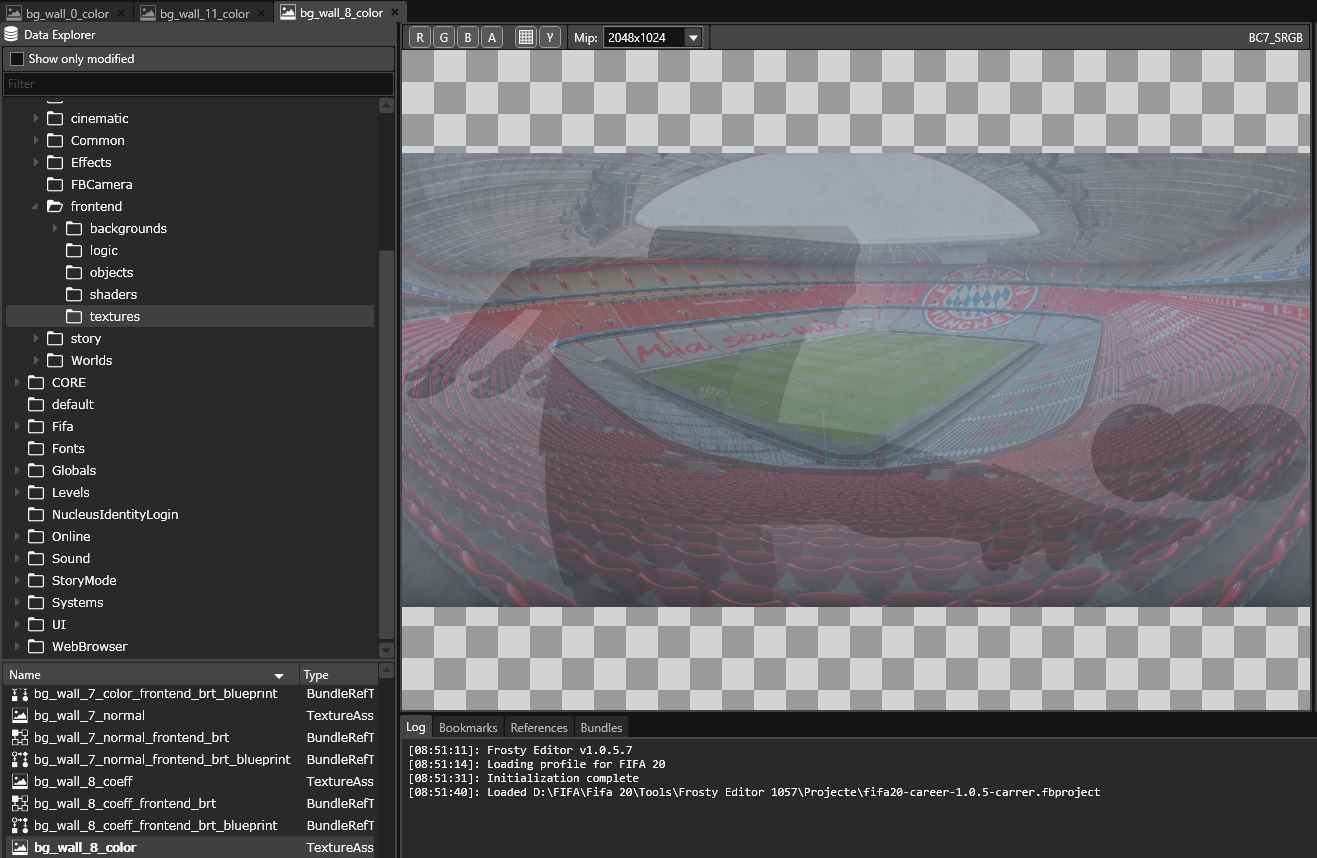The height and width of the screenshot is (858, 1317).
Task: Click the asset list scroll up arrow
Action: 387,671
